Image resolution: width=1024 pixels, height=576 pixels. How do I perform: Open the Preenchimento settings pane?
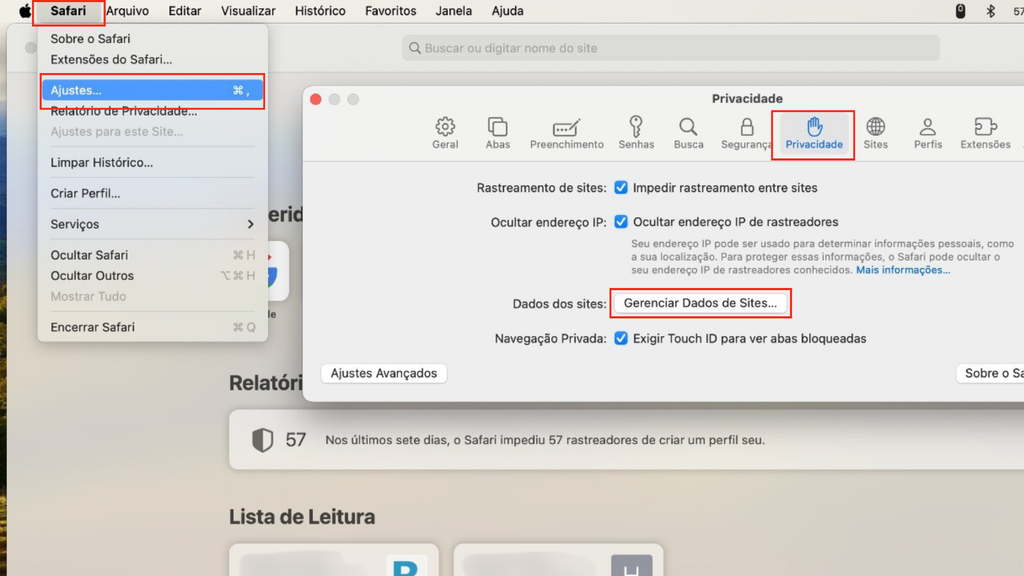566,133
